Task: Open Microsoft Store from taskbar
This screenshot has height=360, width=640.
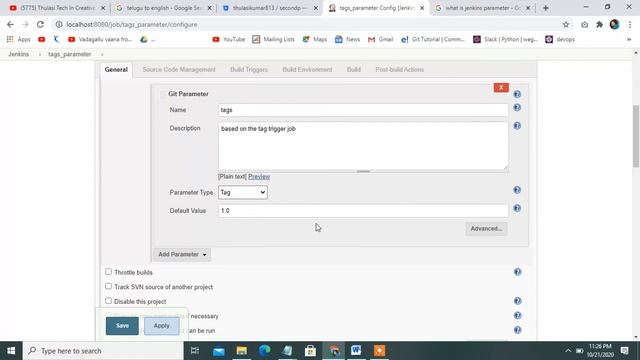Action: click(310, 351)
